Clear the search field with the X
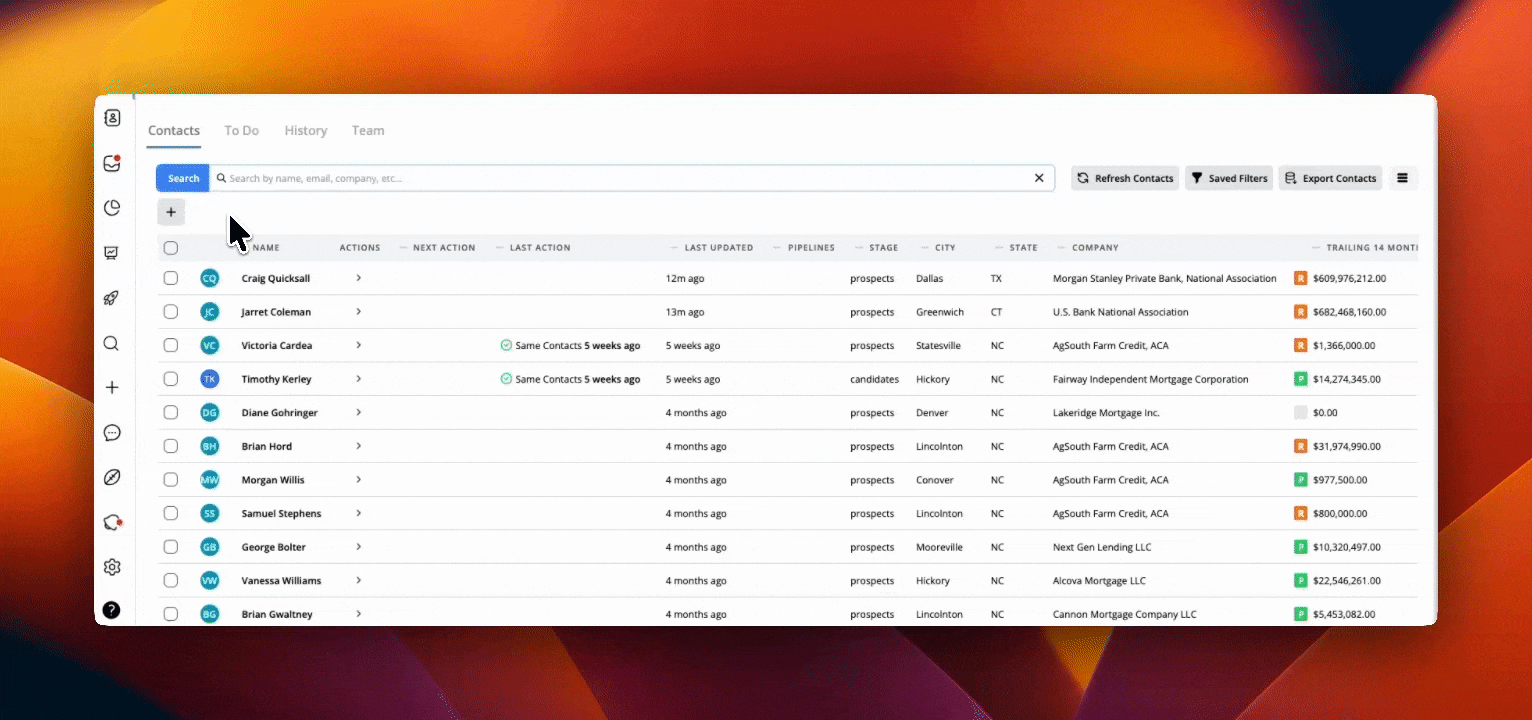Image resolution: width=1532 pixels, height=720 pixels. click(x=1039, y=178)
